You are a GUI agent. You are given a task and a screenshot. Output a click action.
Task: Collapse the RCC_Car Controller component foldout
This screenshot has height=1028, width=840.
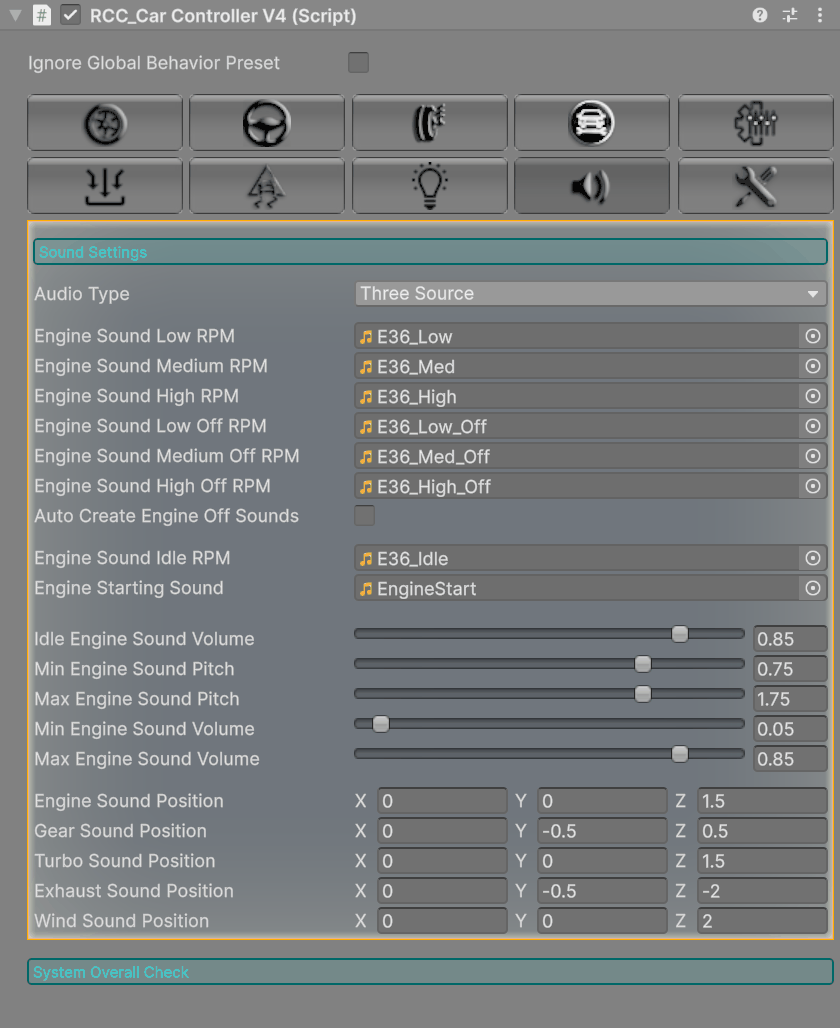click(x=15, y=14)
